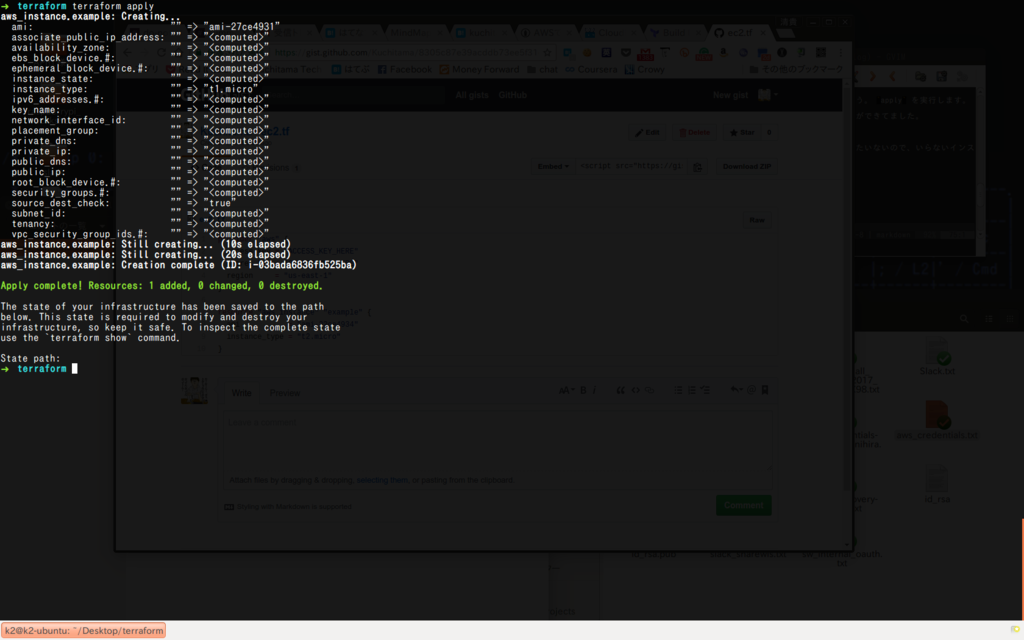1024x640 pixels.
Task: Open chat bookmarks folder
Action: (x=542, y=69)
